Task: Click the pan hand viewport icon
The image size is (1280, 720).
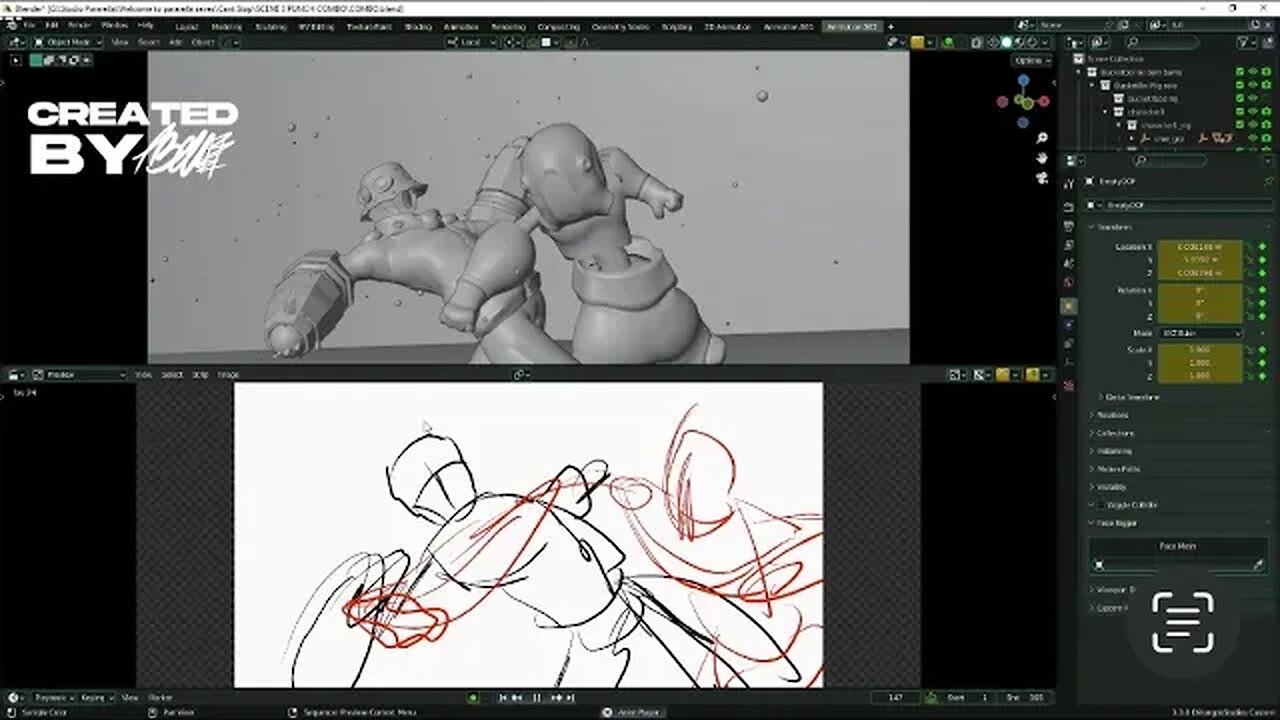Action: tap(1042, 158)
